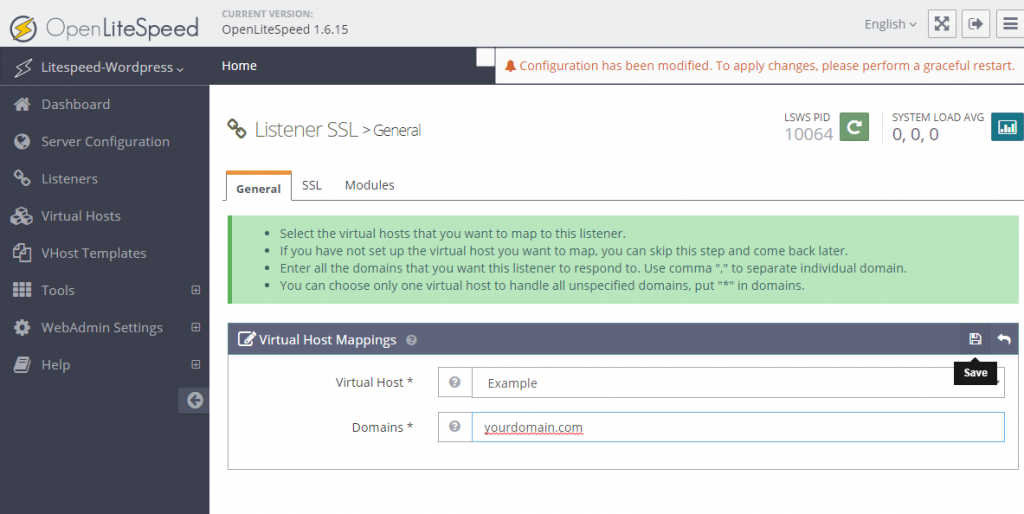Switch to the SSL tab

point(312,185)
